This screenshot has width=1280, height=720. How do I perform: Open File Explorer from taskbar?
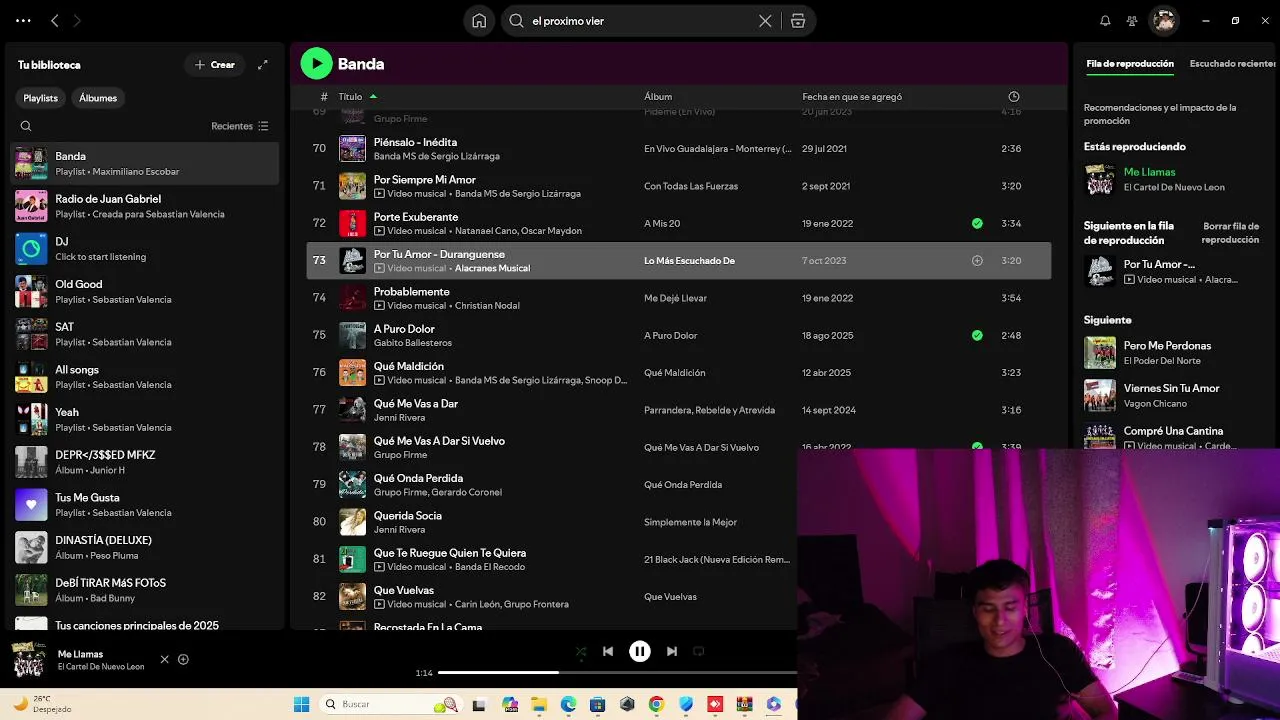point(538,704)
